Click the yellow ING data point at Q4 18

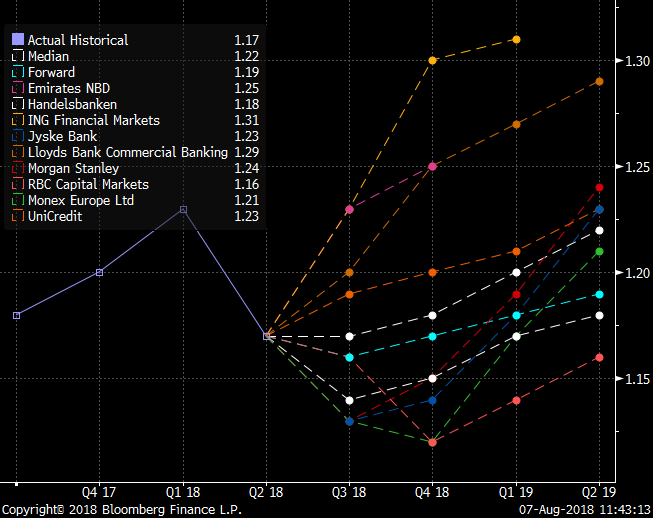click(433, 60)
